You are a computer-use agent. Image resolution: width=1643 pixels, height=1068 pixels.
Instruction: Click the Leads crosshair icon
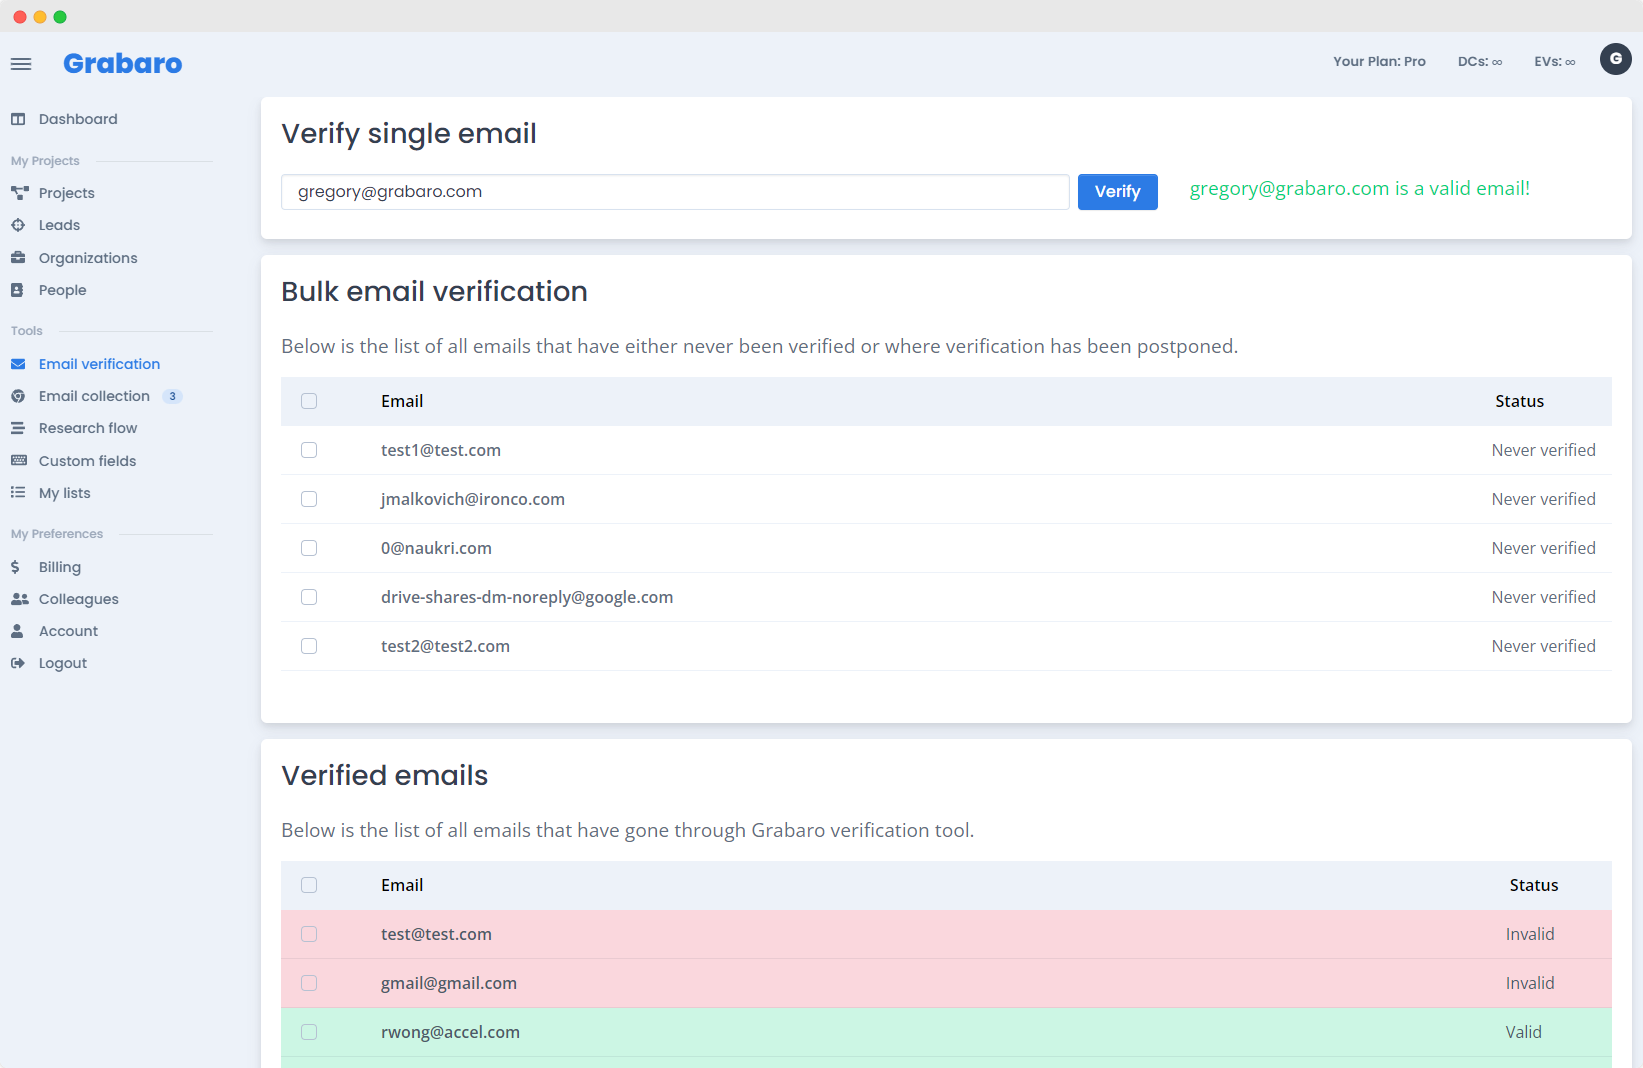click(18, 225)
